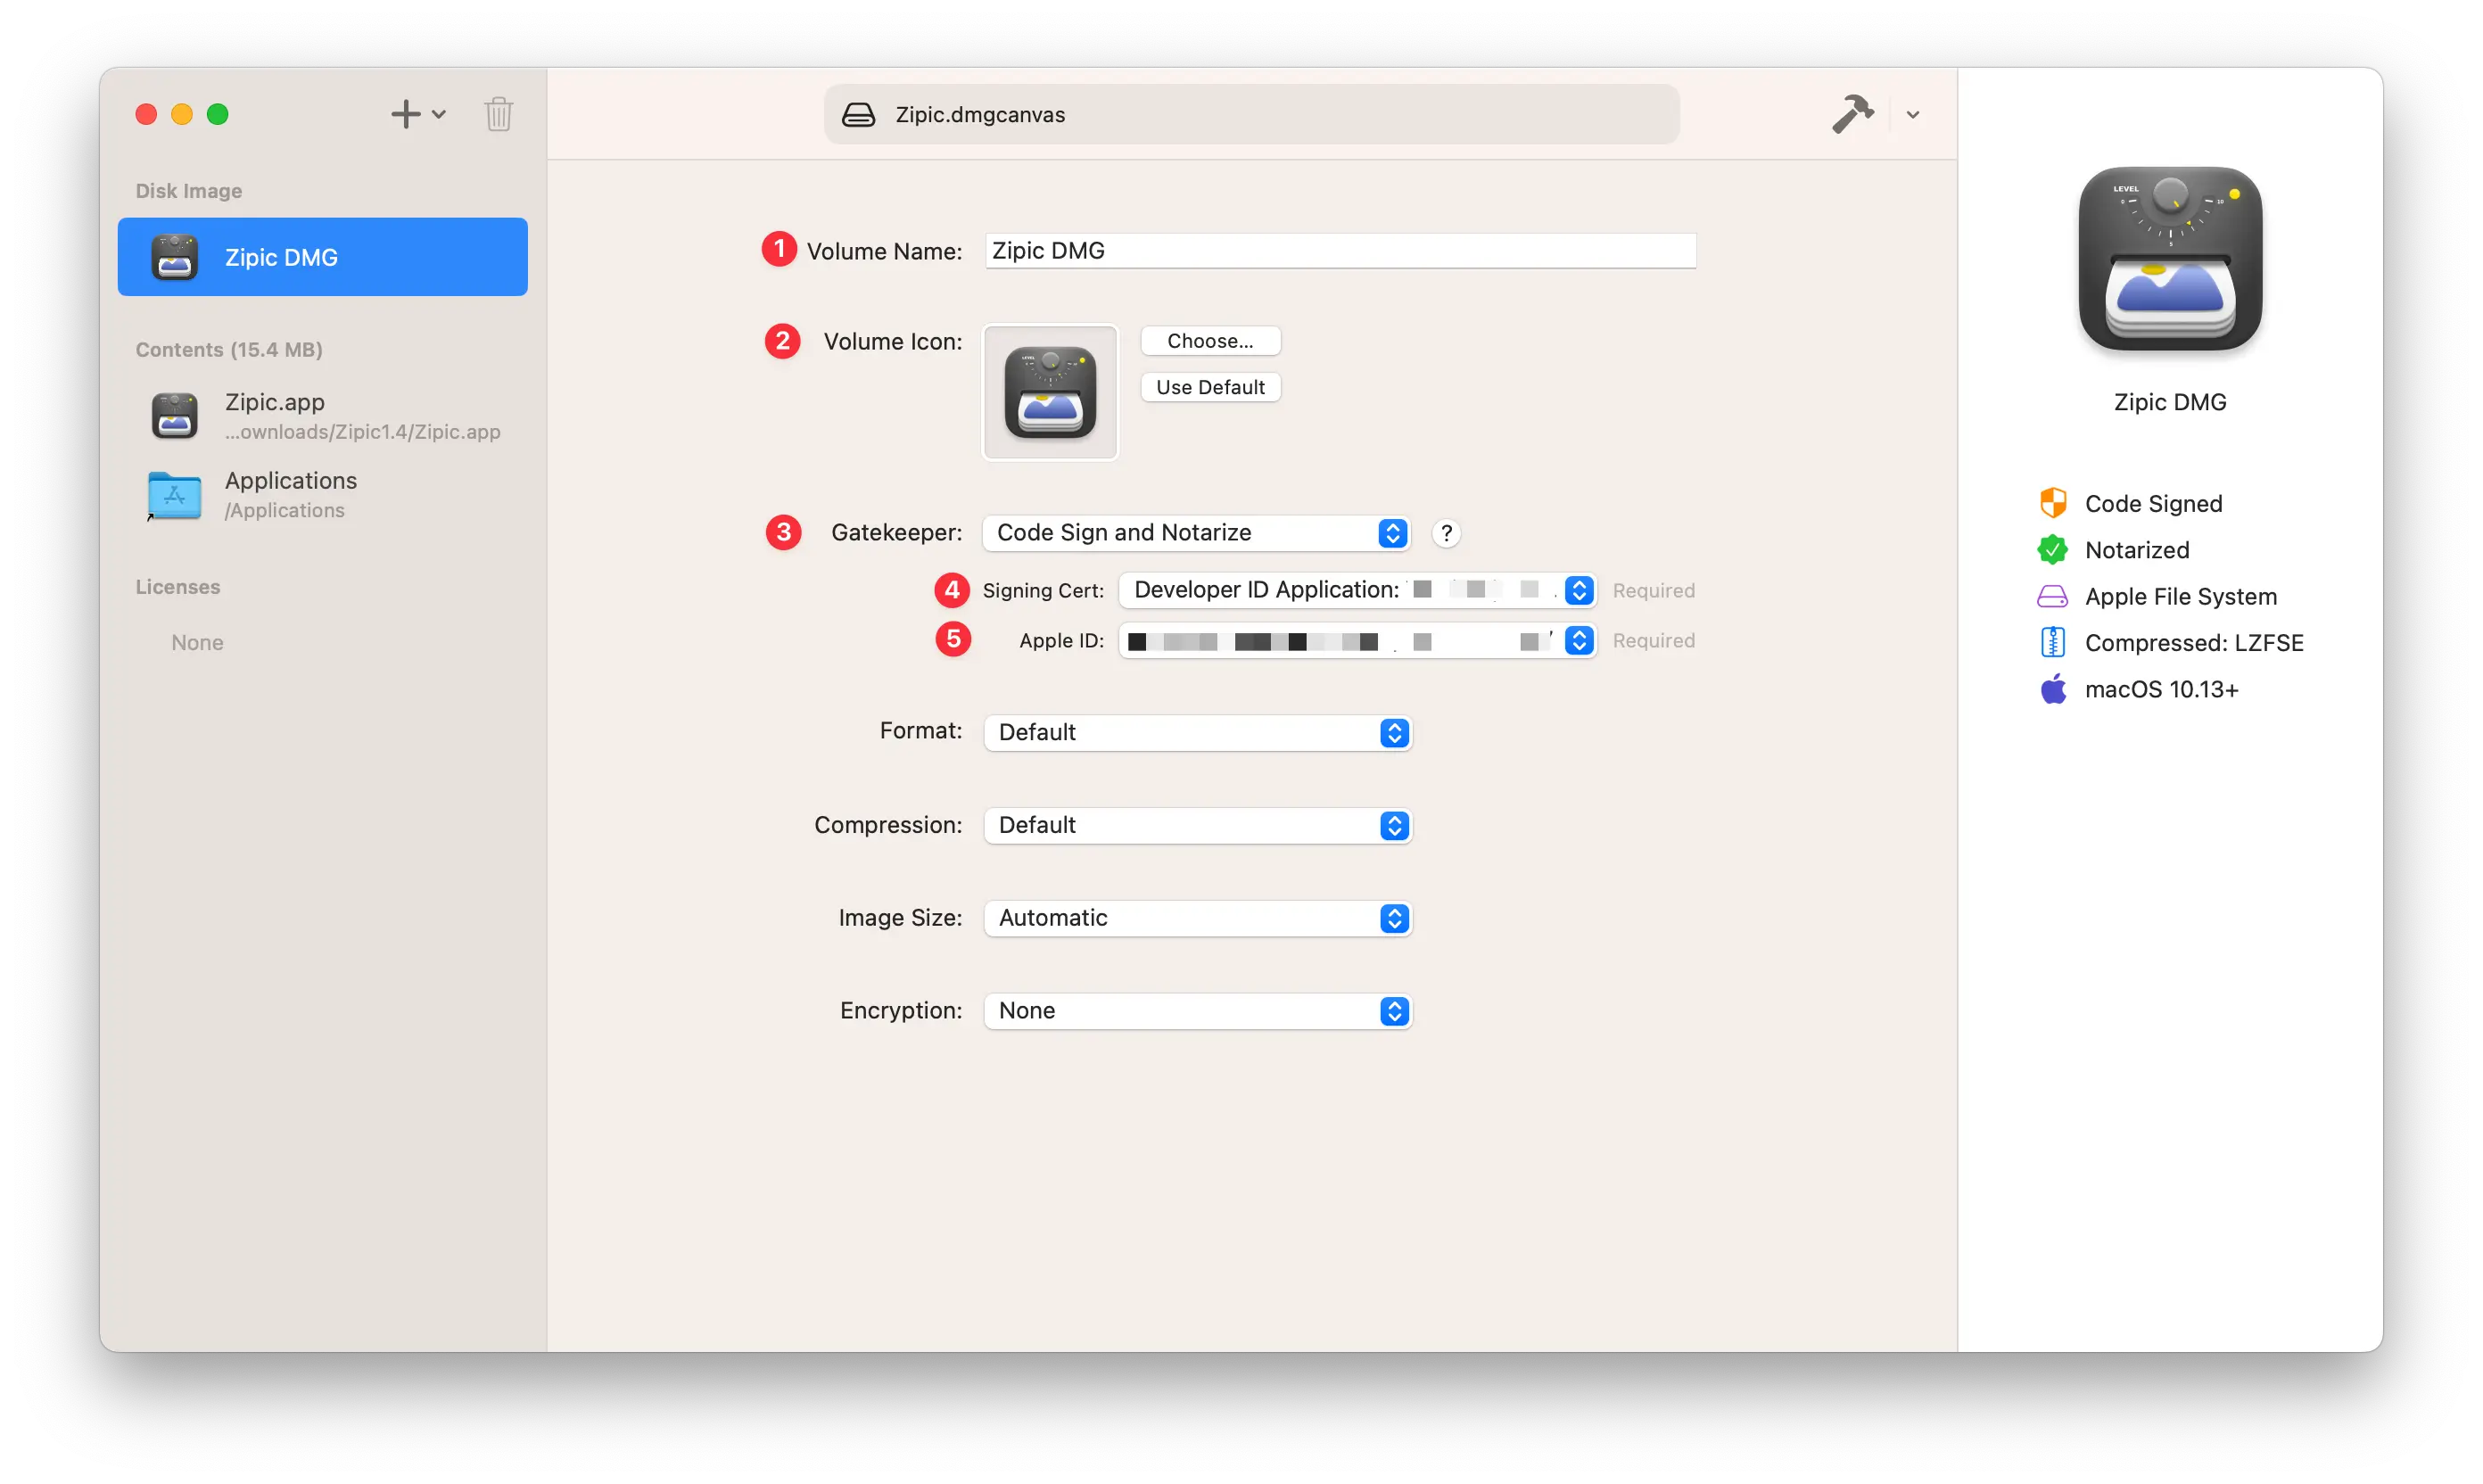
Task: Expand the Add item dropdown arrow
Action: [x=438, y=115]
